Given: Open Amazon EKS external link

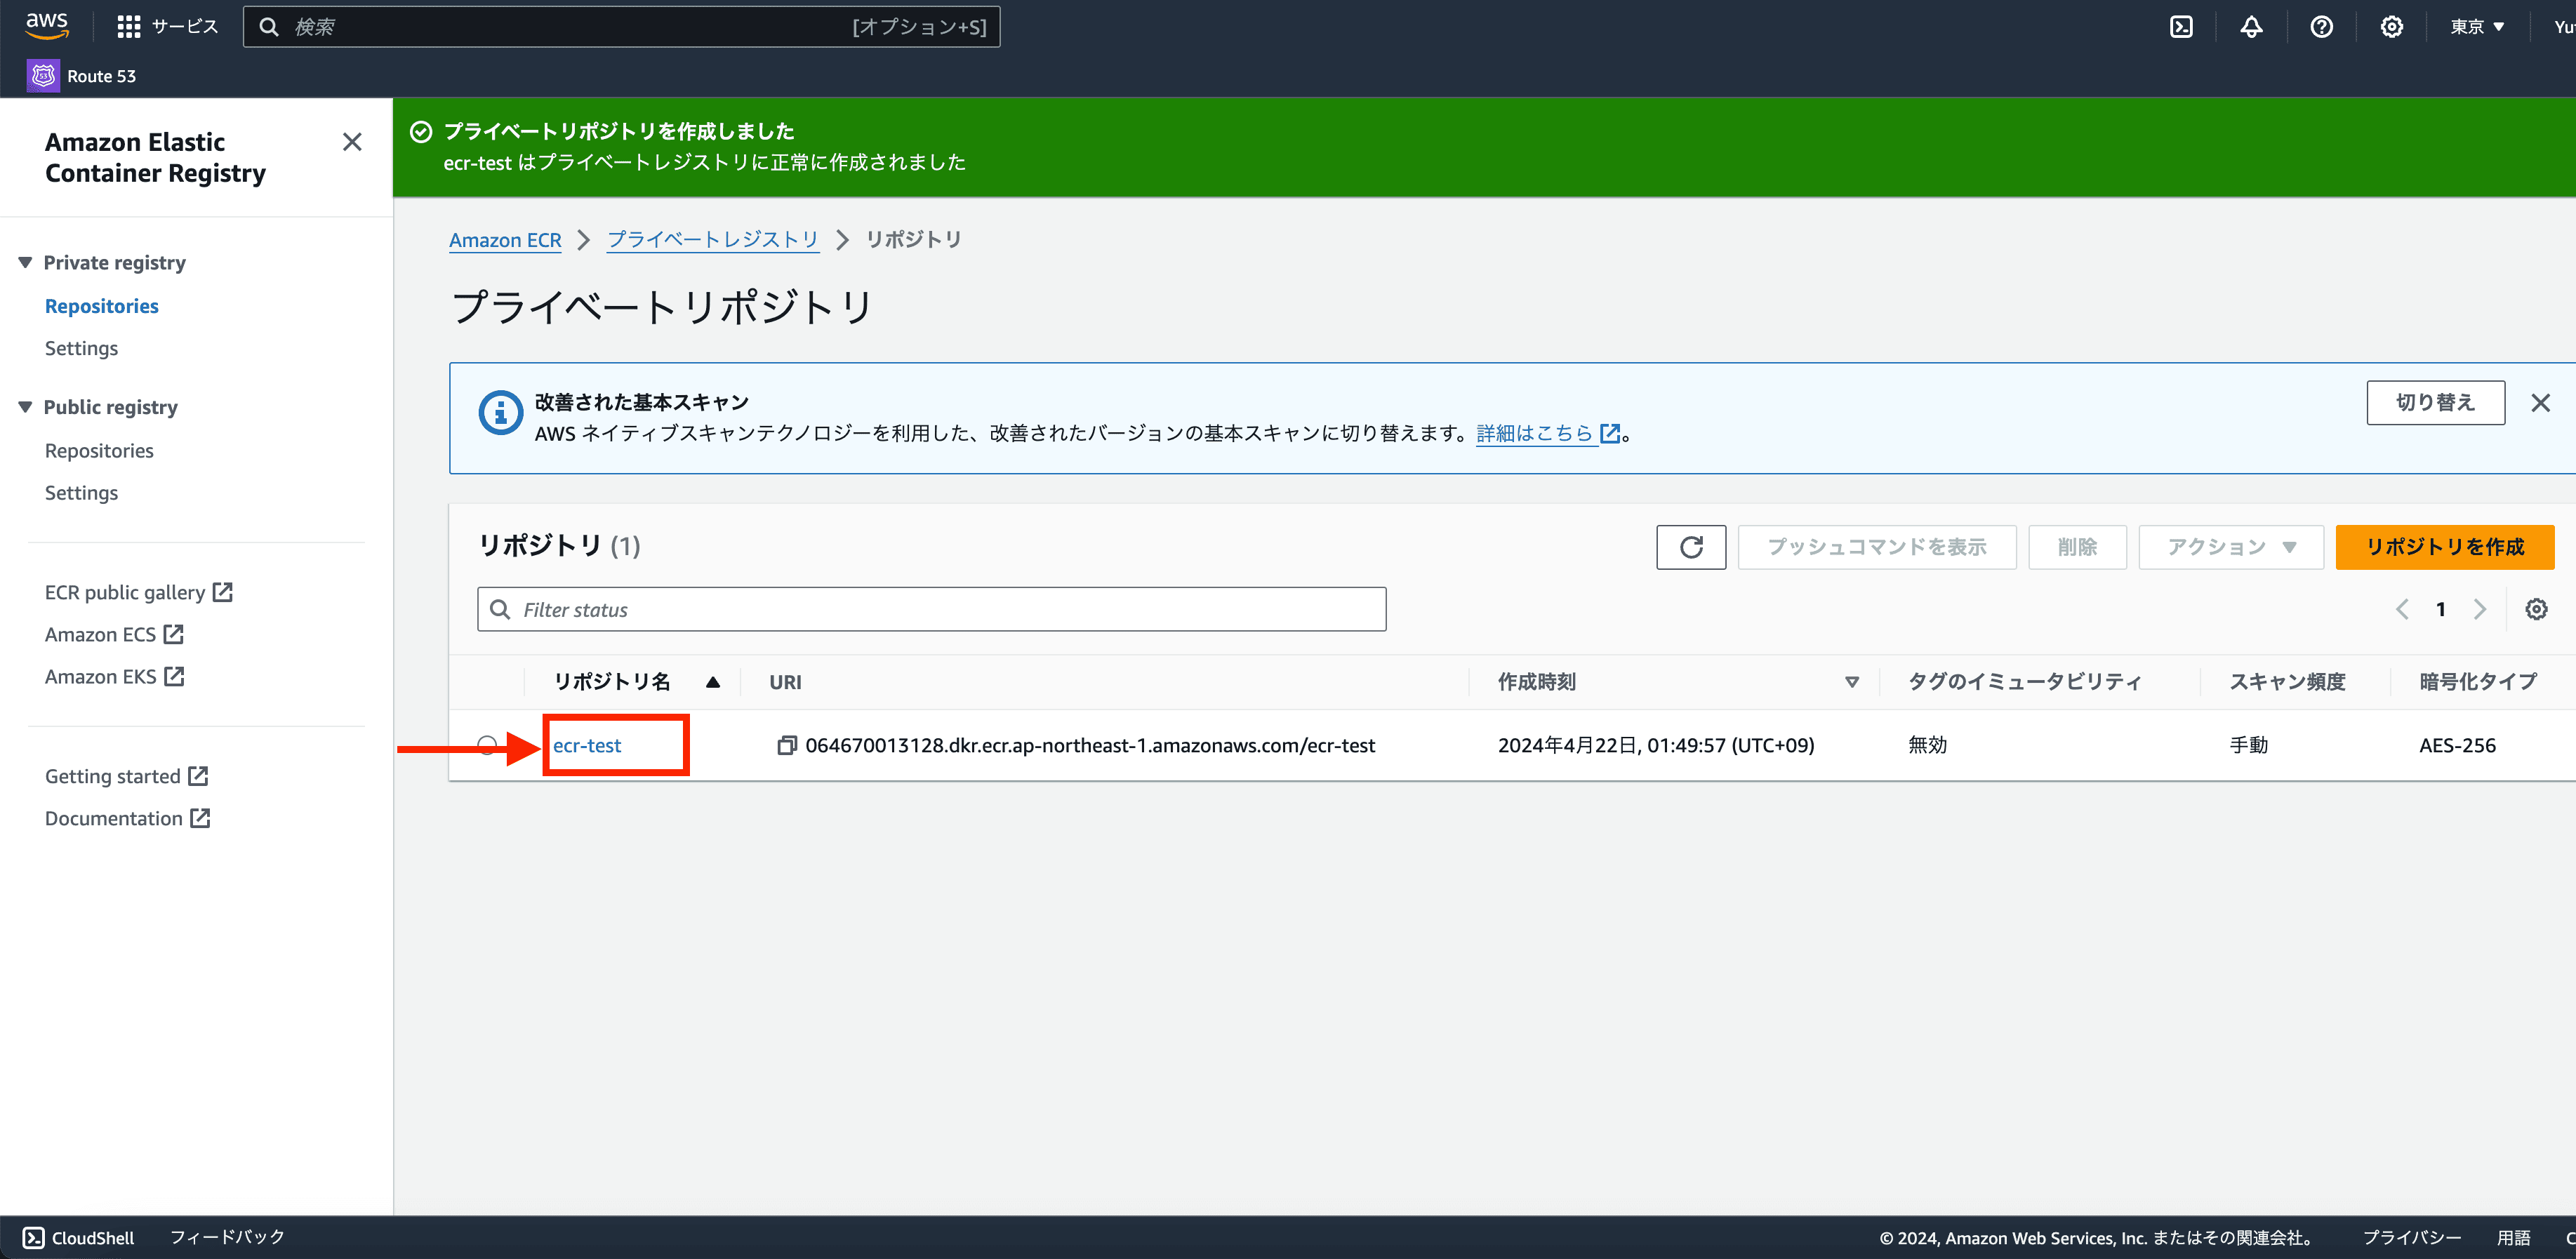Looking at the screenshot, I should pos(114,676).
